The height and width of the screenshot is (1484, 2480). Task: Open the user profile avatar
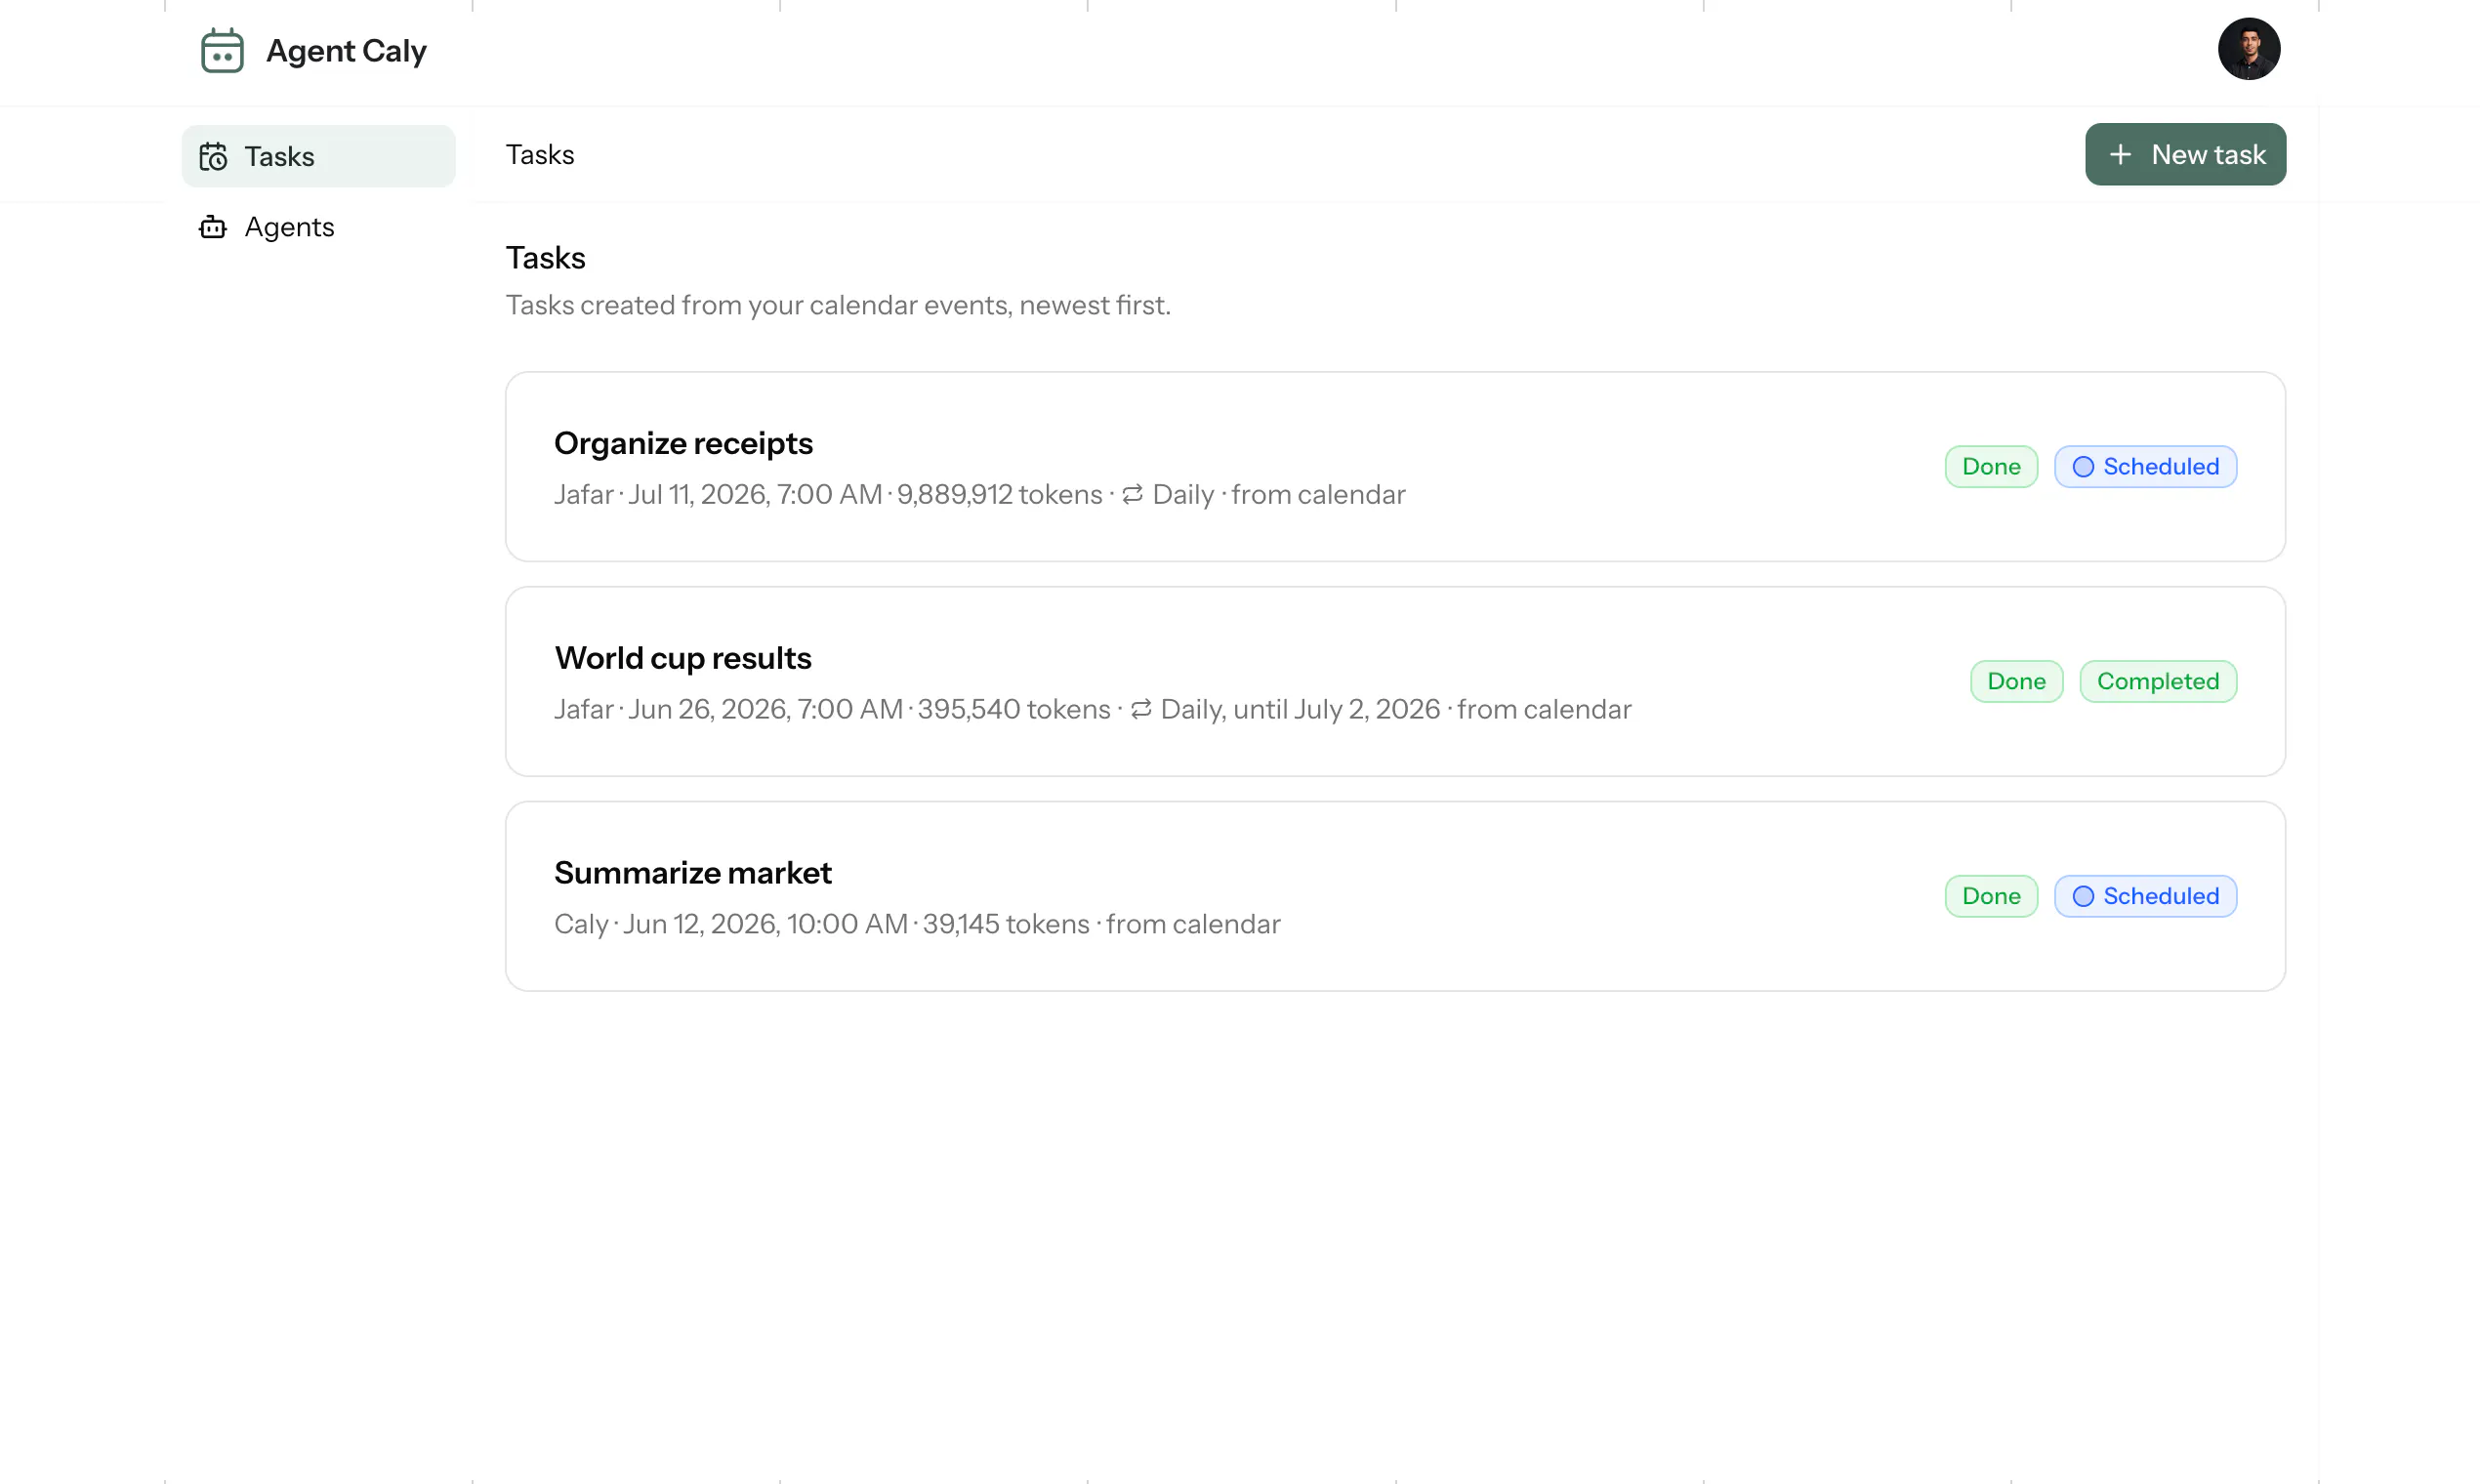(x=2248, y=49)
